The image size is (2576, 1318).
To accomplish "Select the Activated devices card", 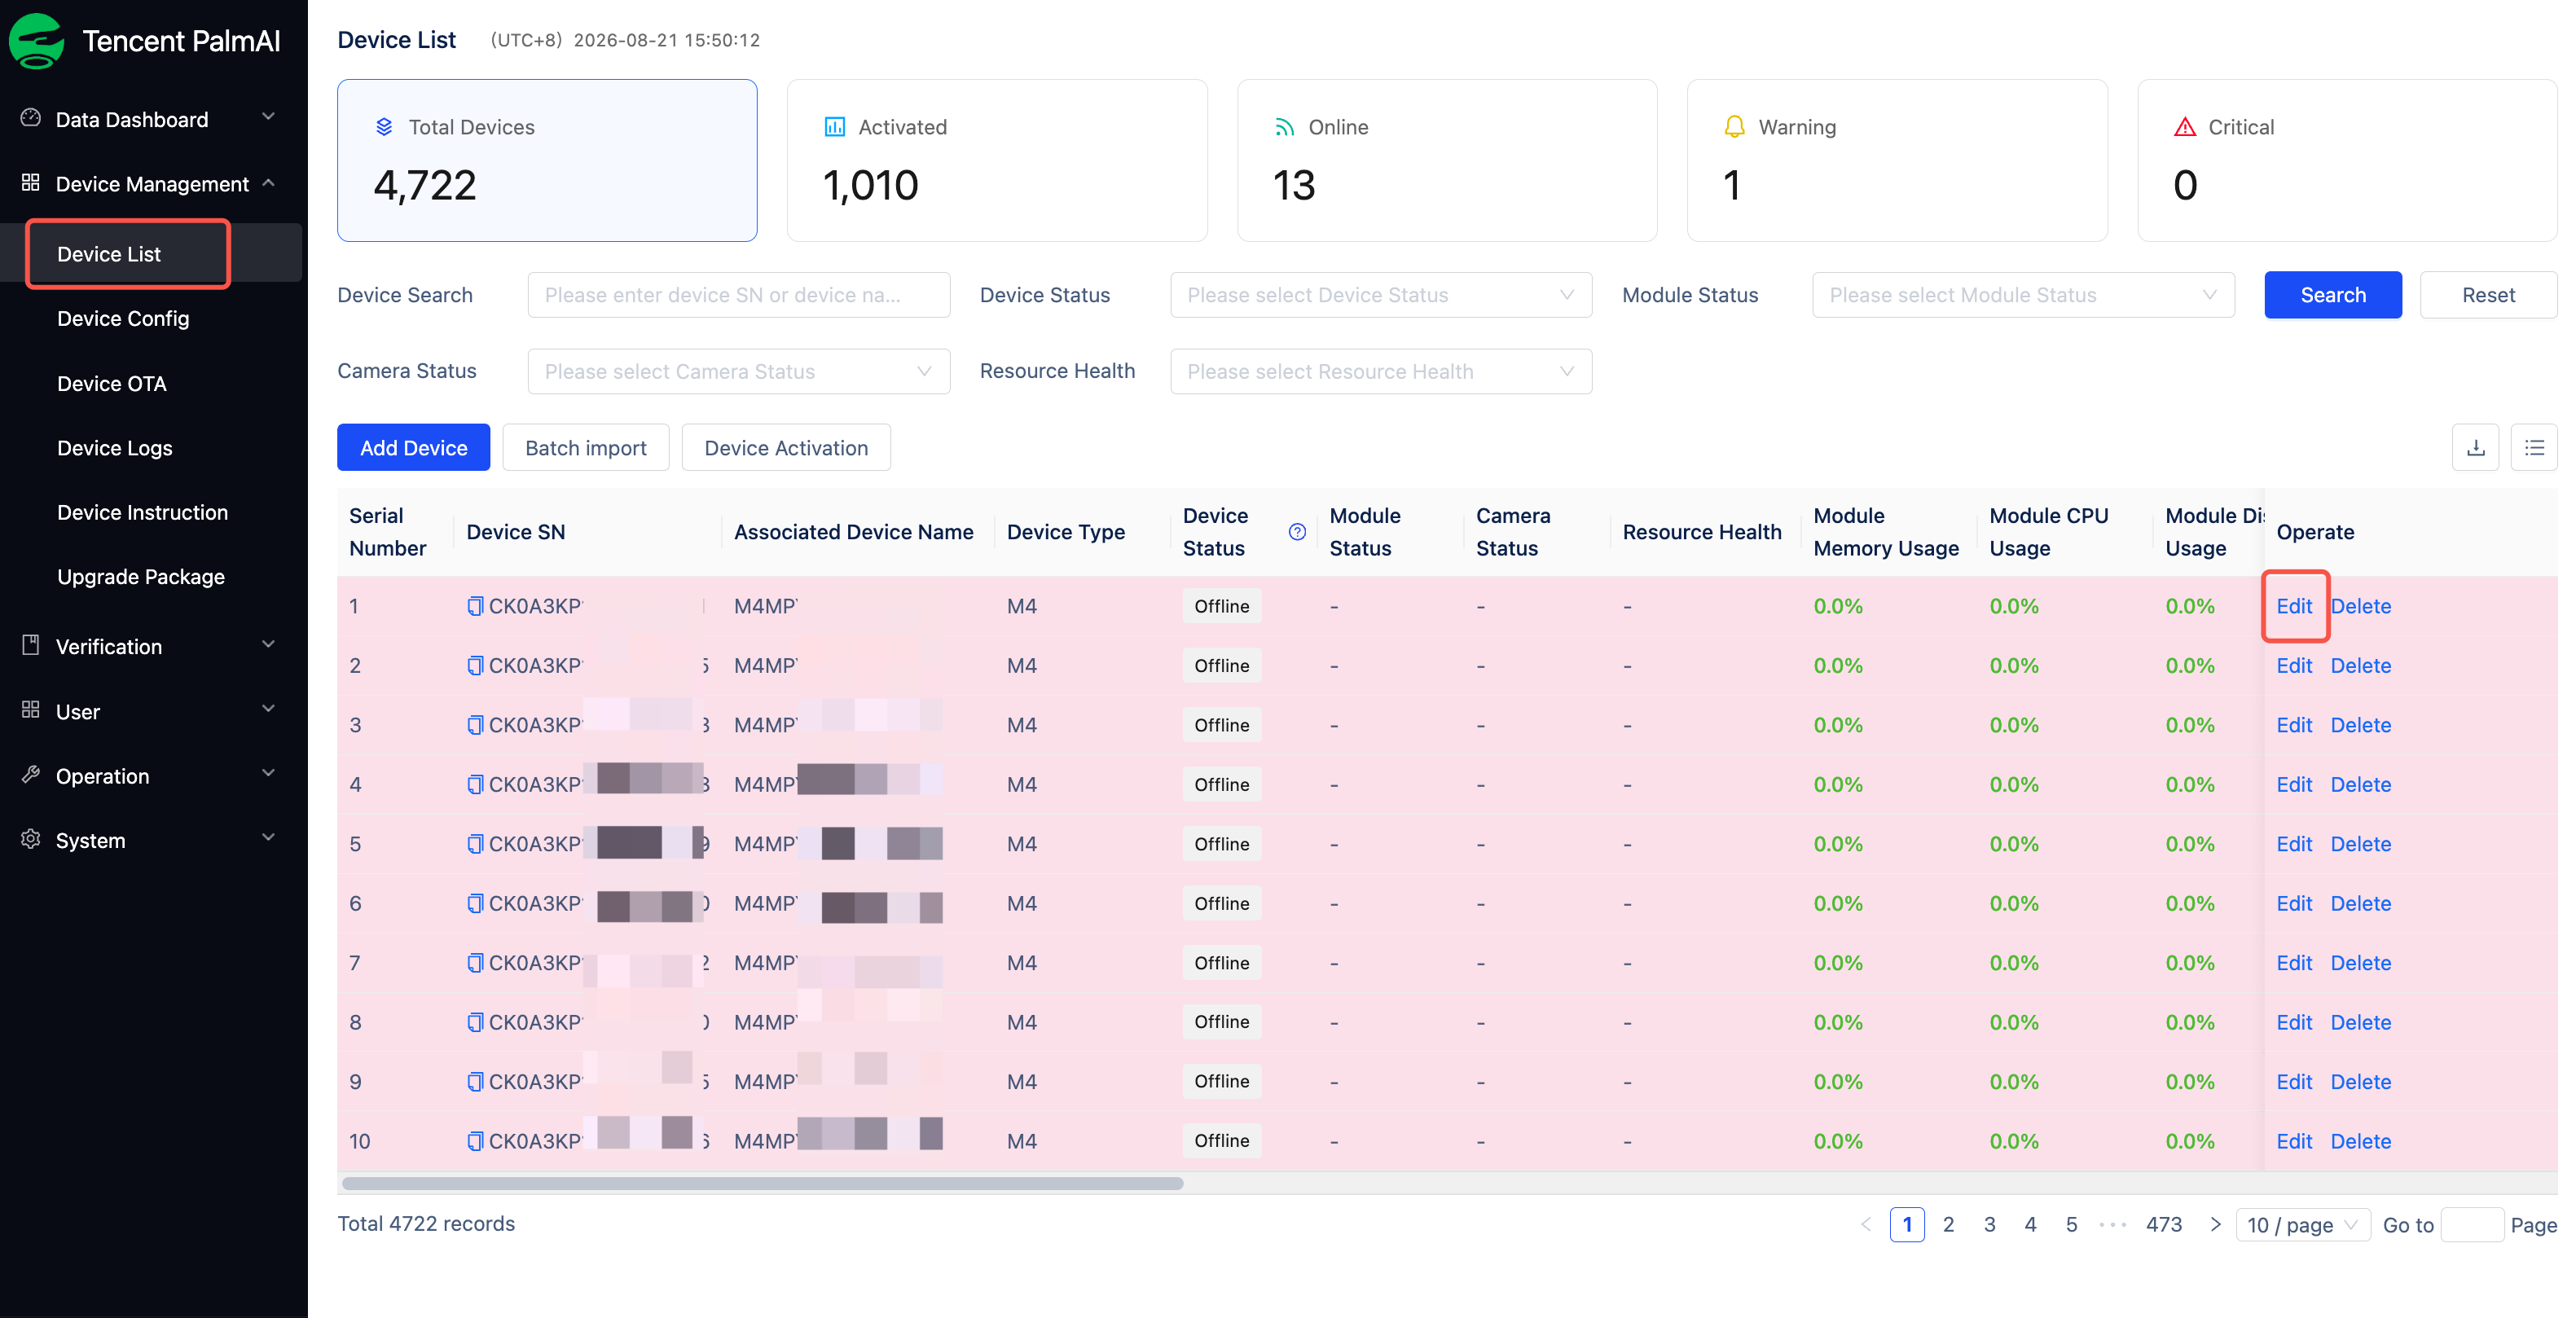I will (x=997, y=160).
